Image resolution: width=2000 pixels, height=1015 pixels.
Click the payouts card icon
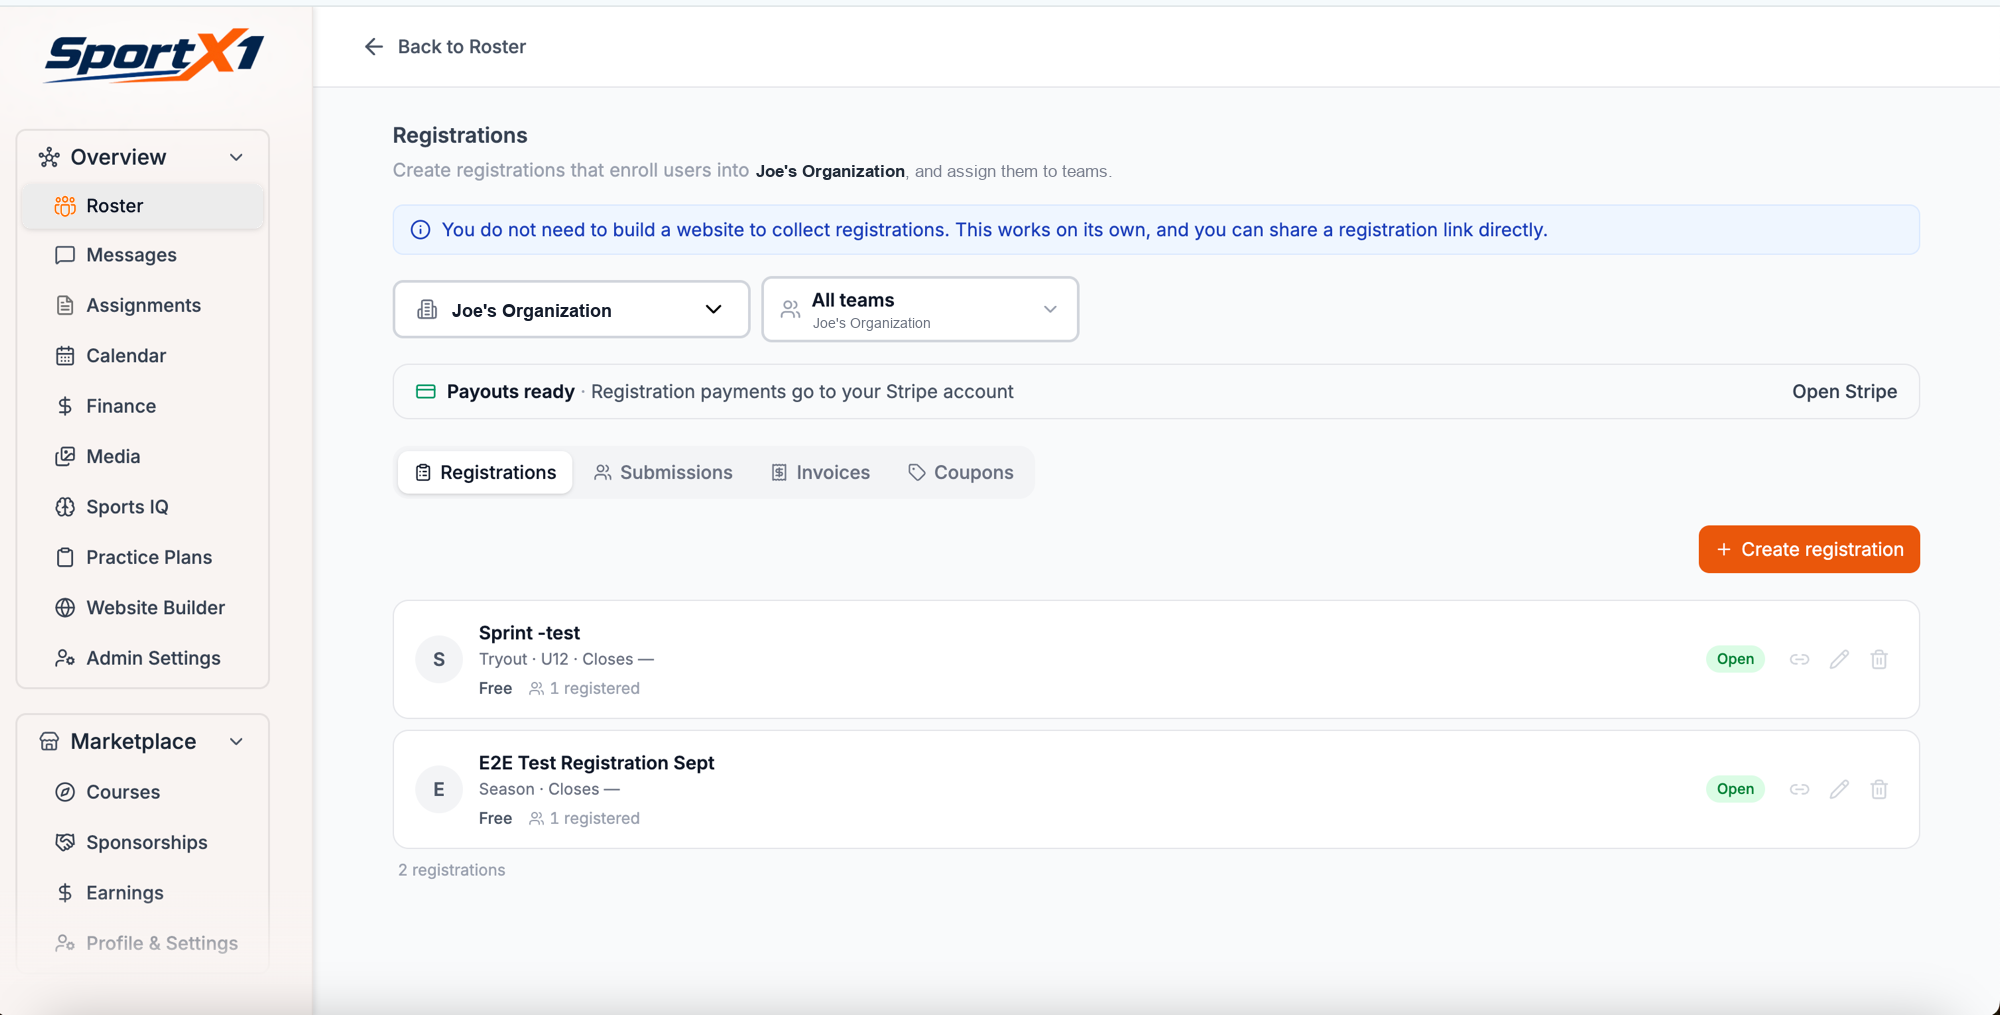[425, 391]
